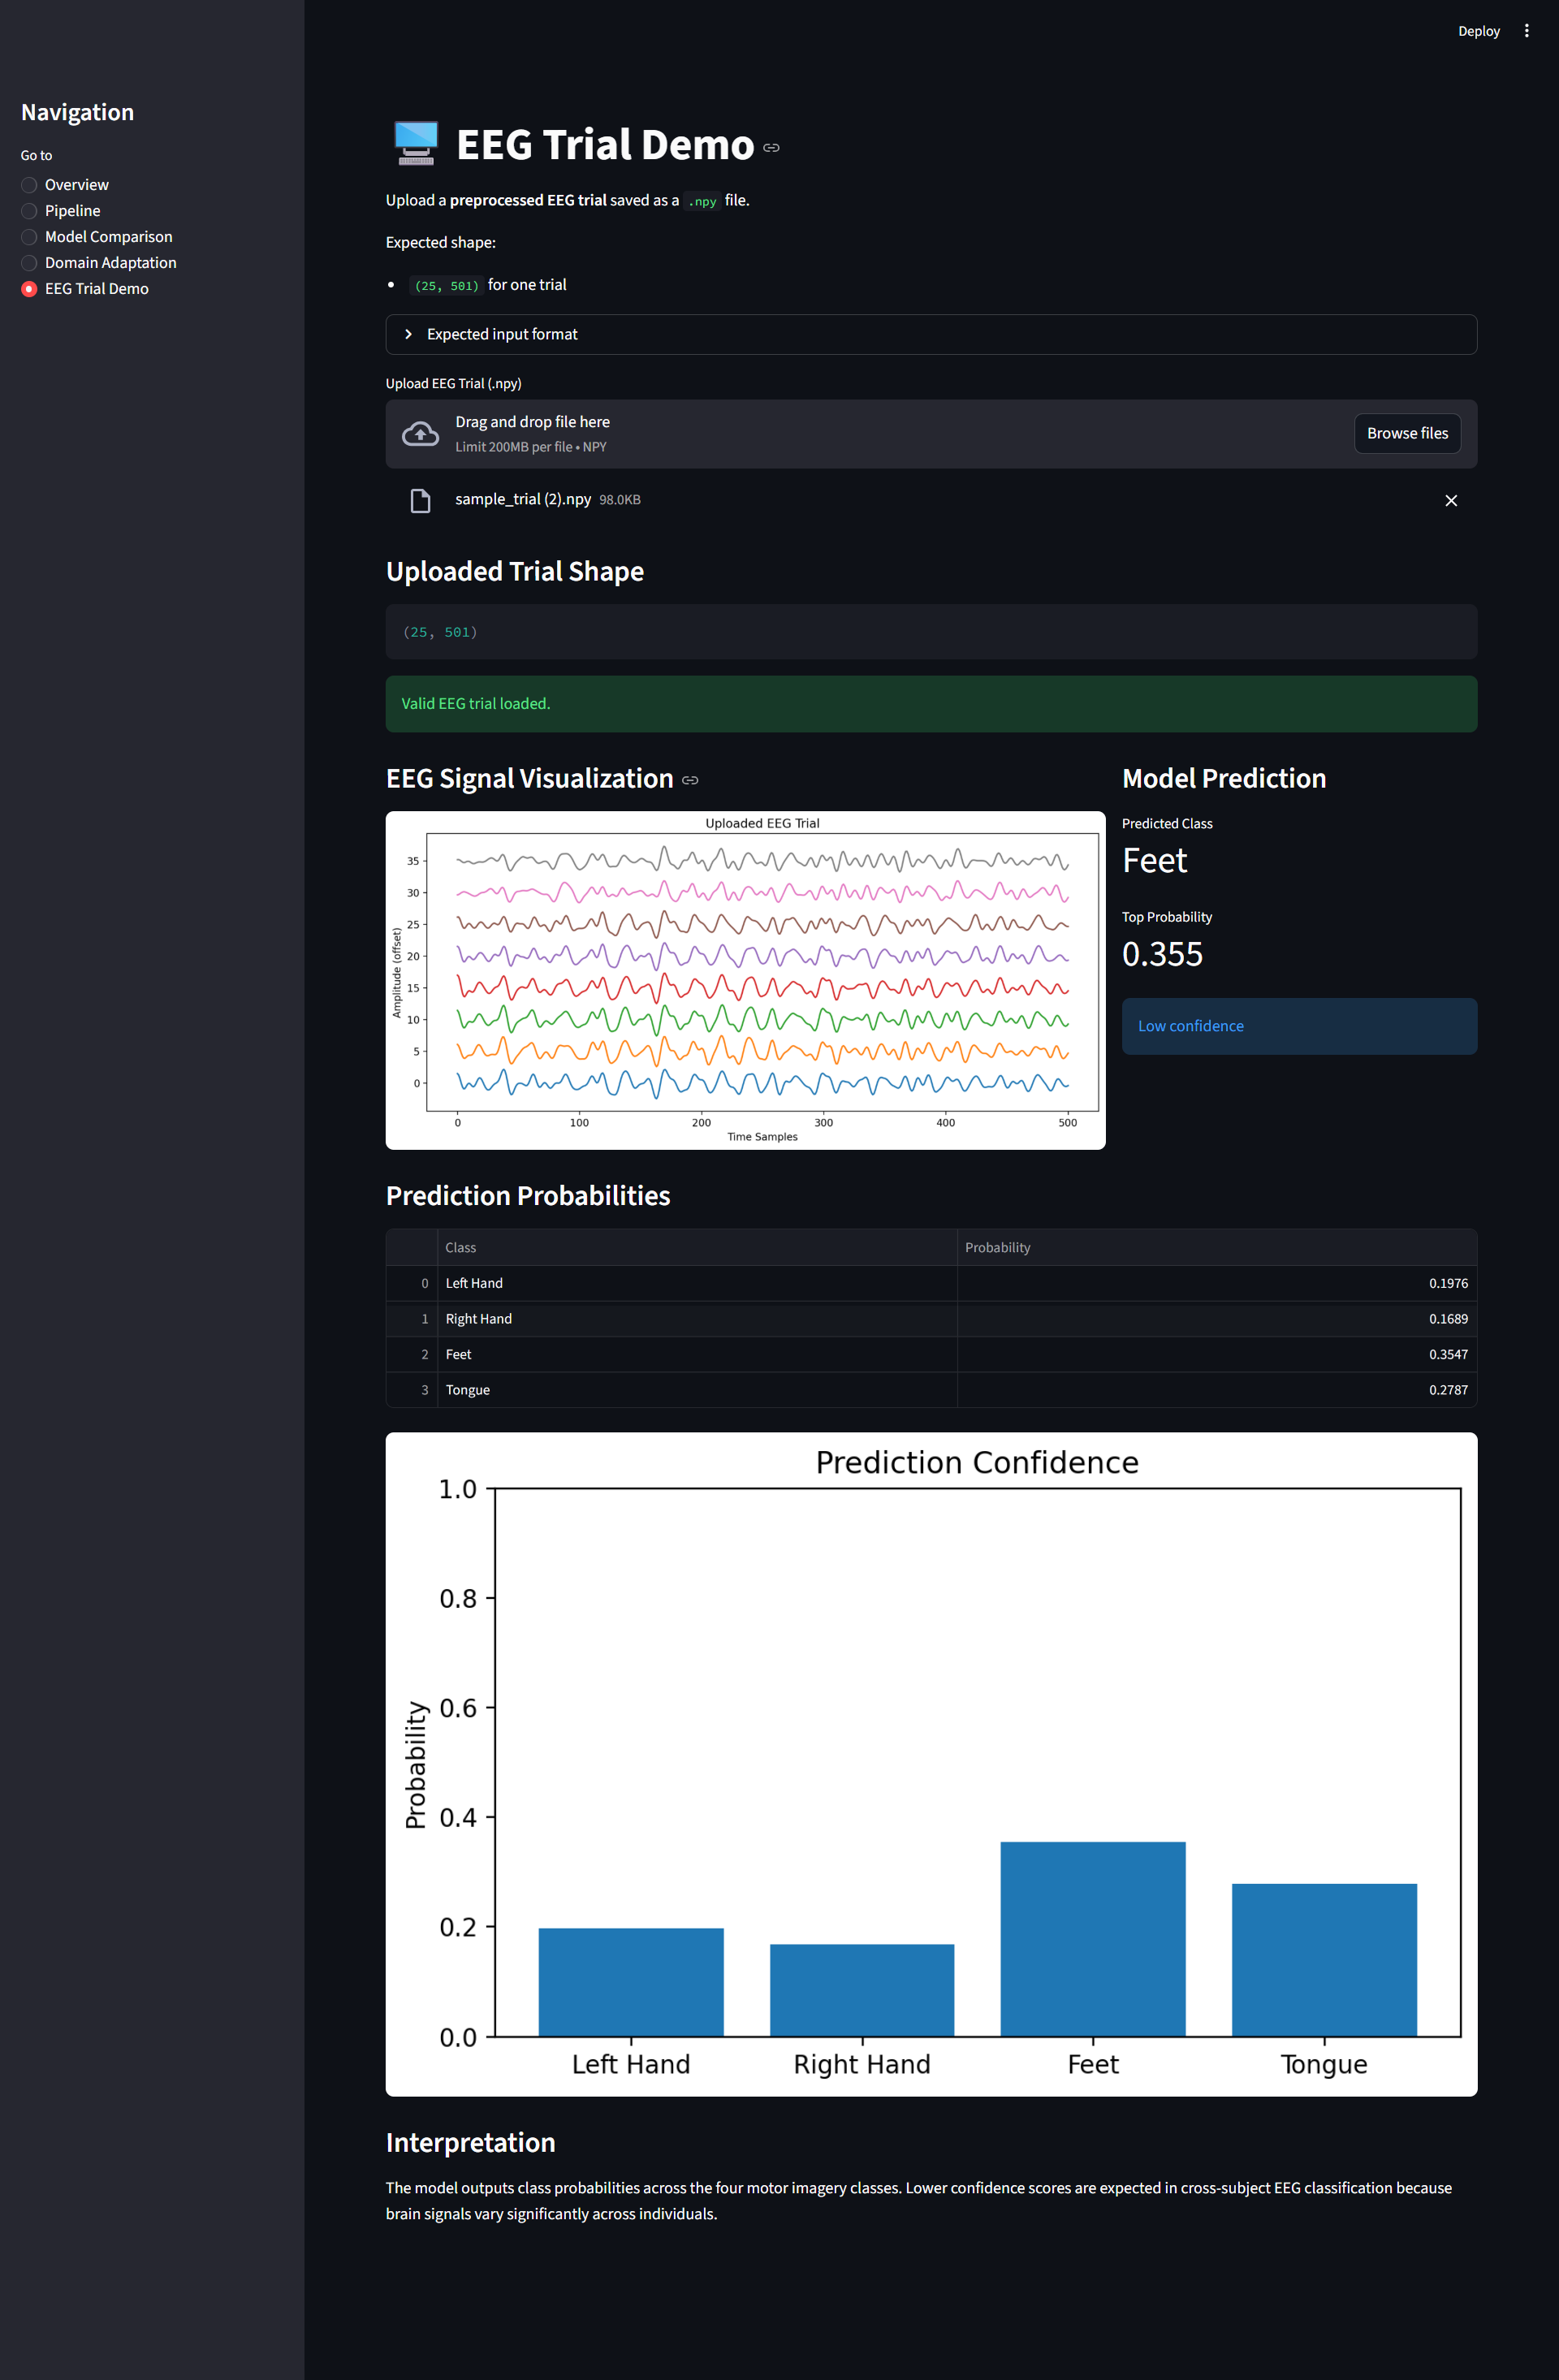Sort table by the Probability column header

[1216, 1247]
